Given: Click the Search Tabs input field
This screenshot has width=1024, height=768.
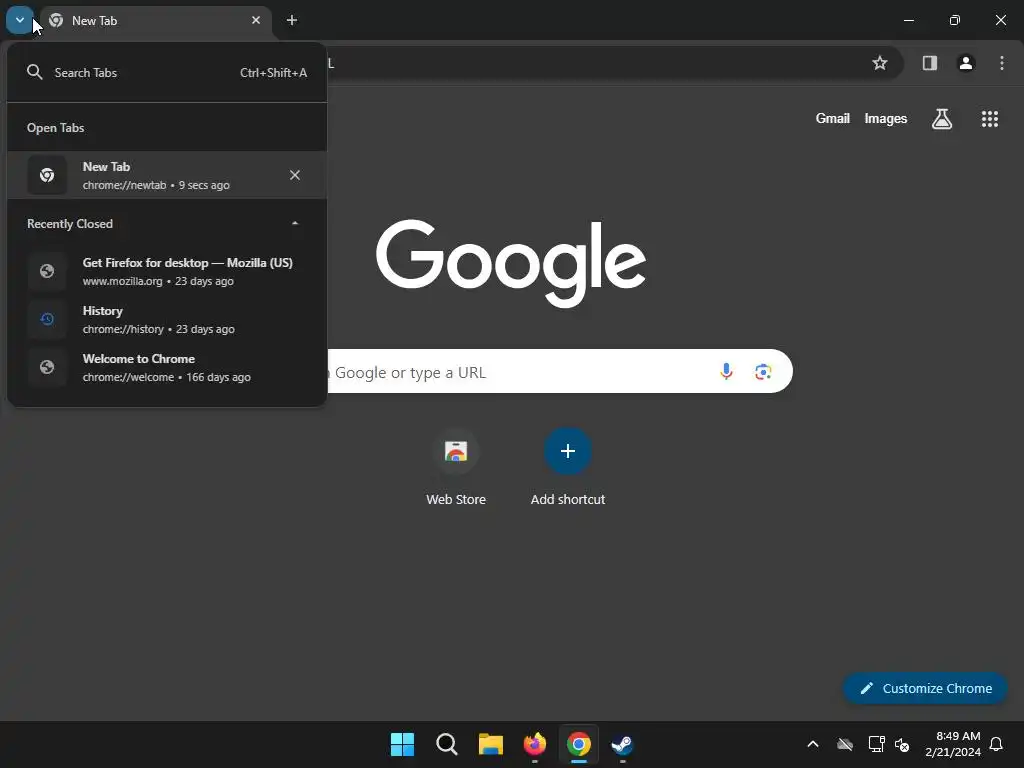Looking at the screenshot, I should coord(167,72).
